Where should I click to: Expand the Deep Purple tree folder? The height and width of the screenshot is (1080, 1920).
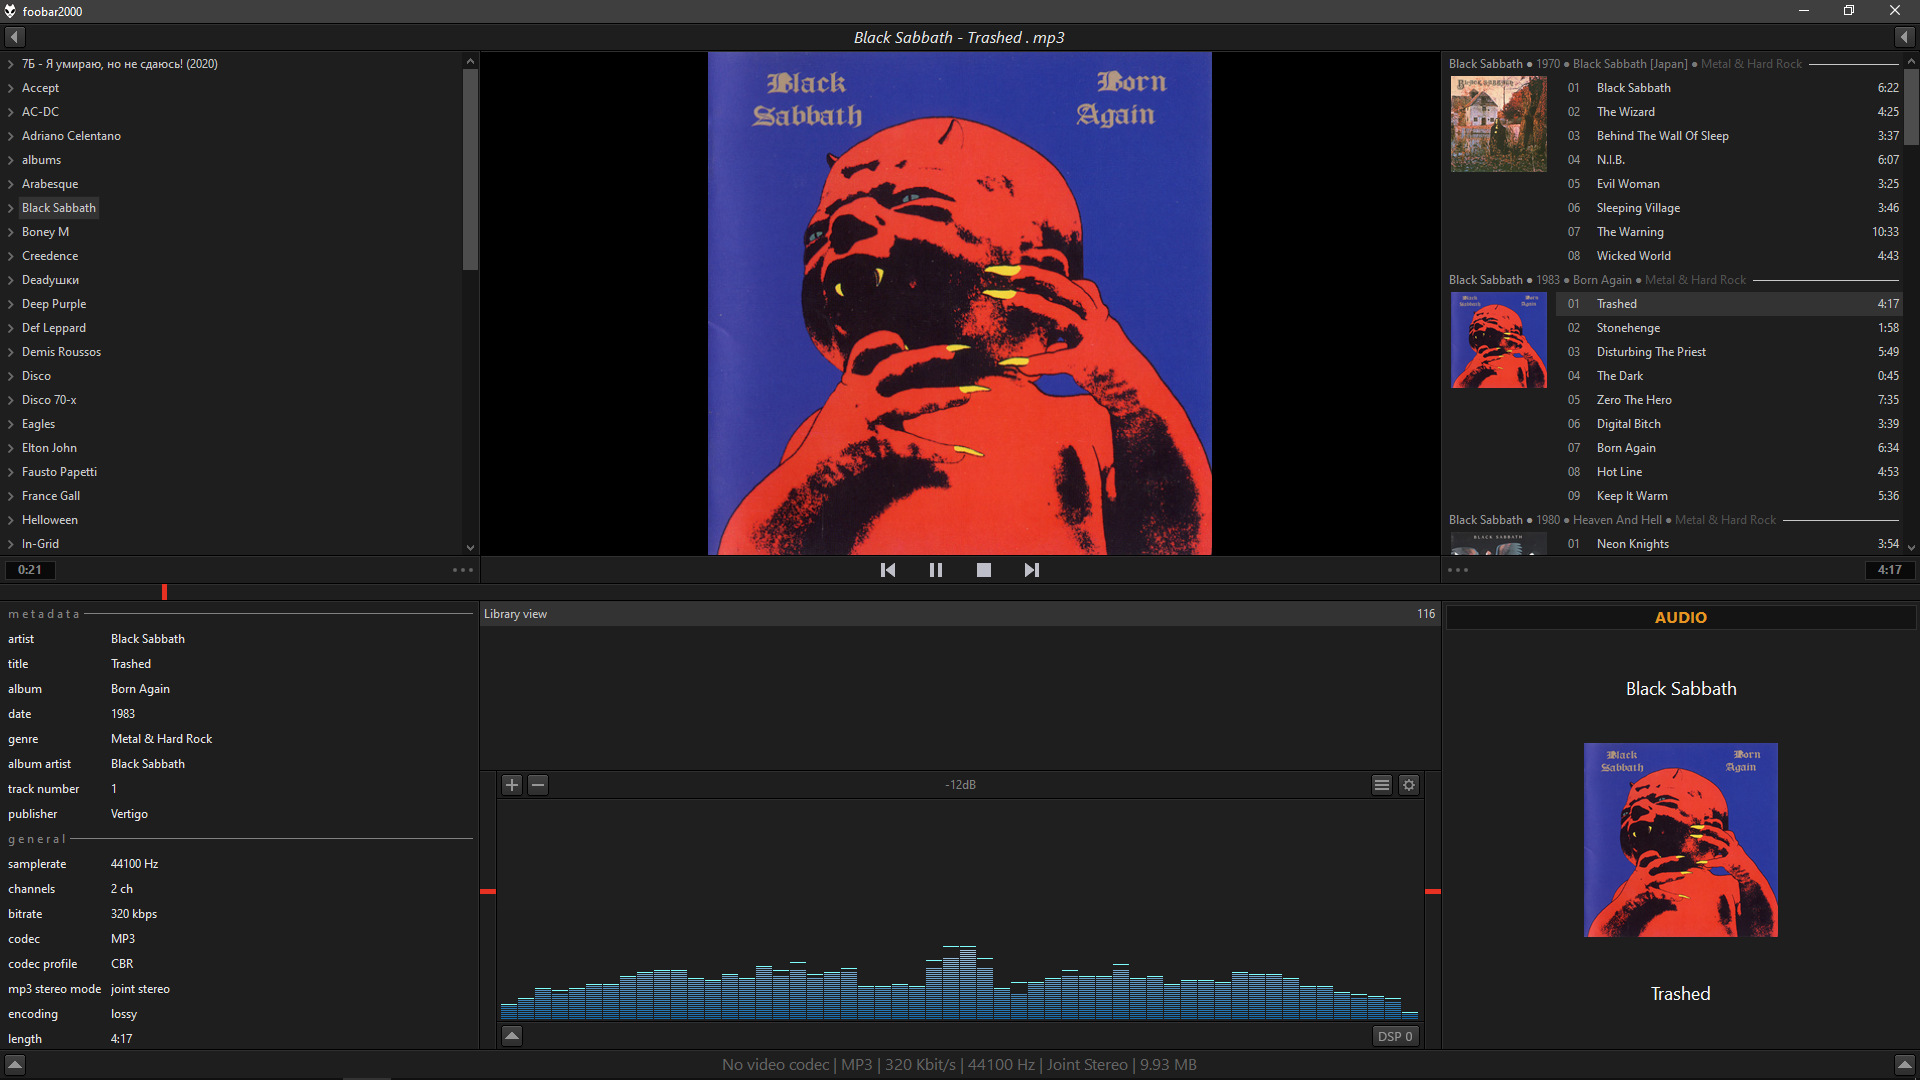10,304
